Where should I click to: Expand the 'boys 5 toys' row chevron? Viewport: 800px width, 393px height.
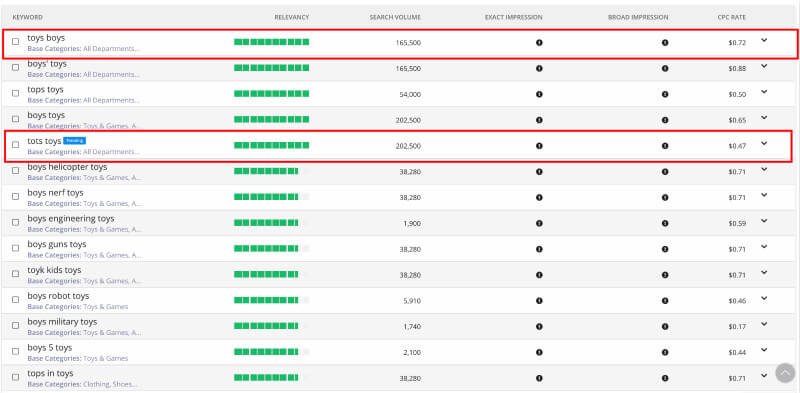tap(764, 350)
